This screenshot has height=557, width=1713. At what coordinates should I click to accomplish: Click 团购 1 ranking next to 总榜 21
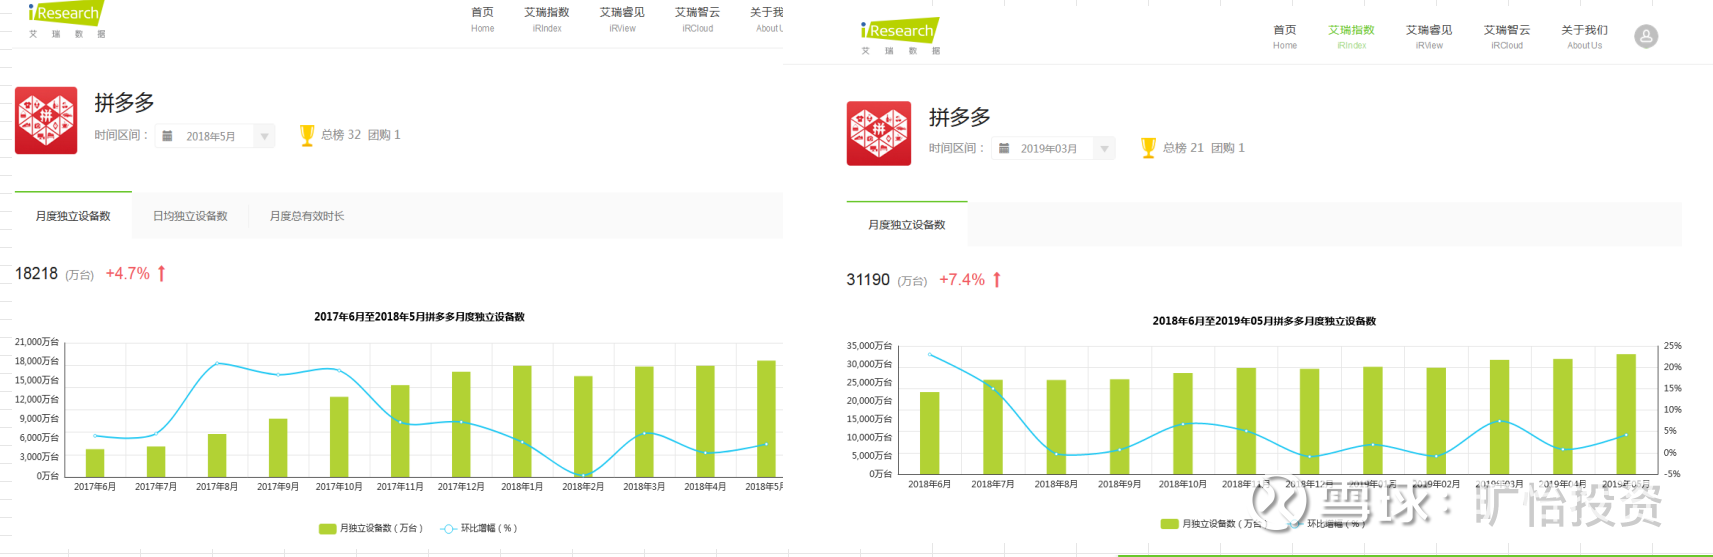pos(1228,148)
